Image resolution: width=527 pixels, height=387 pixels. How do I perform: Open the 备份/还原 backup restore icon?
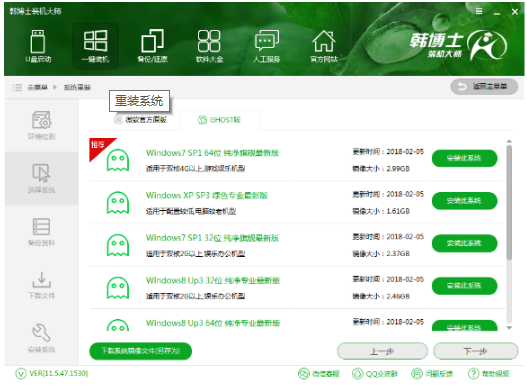(152, 41)
